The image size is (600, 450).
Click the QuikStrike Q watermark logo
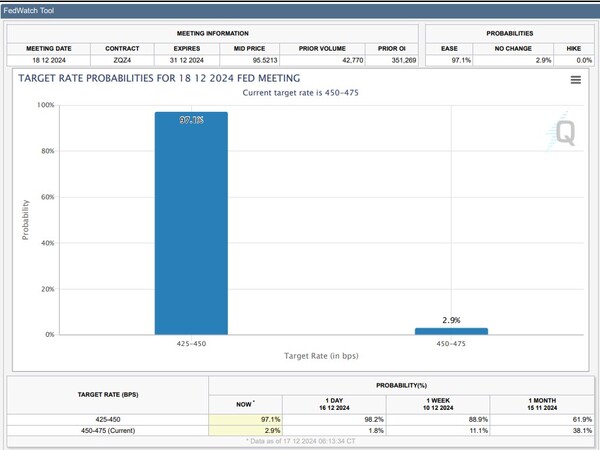(x=566, y=132)
